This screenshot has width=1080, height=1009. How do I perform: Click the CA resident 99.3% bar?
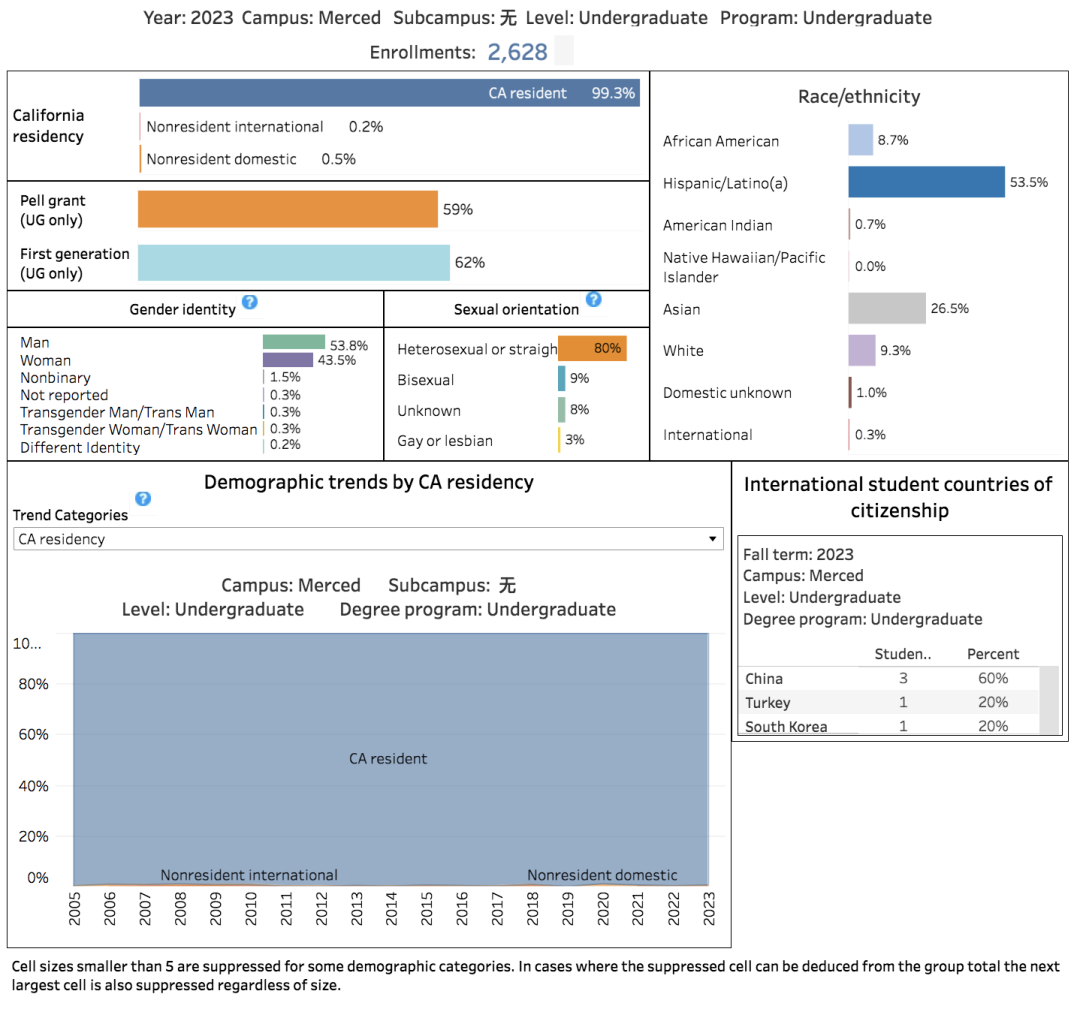[x=389, y=93]
